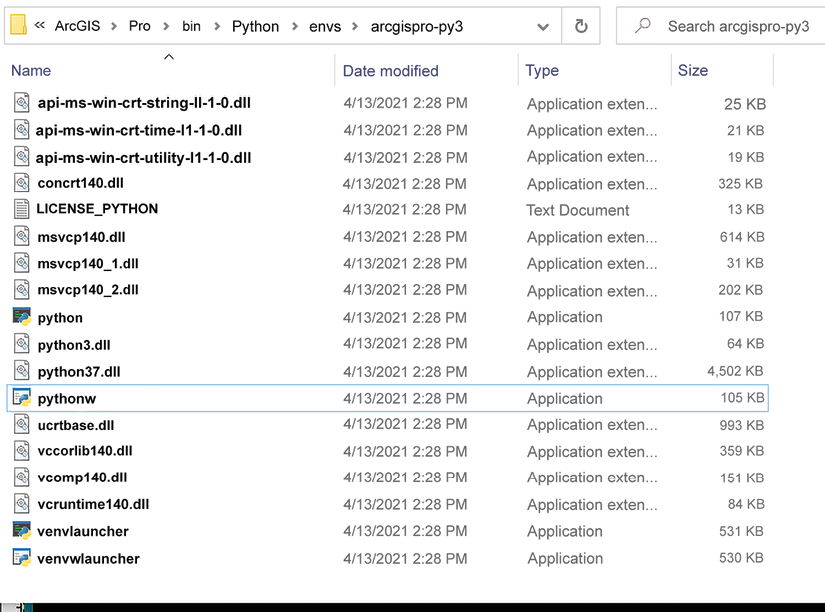Image resolution: width=825 pixels, height=612 pixels.
Task: Click the 325 KB size value
Action: pos(740,183)
